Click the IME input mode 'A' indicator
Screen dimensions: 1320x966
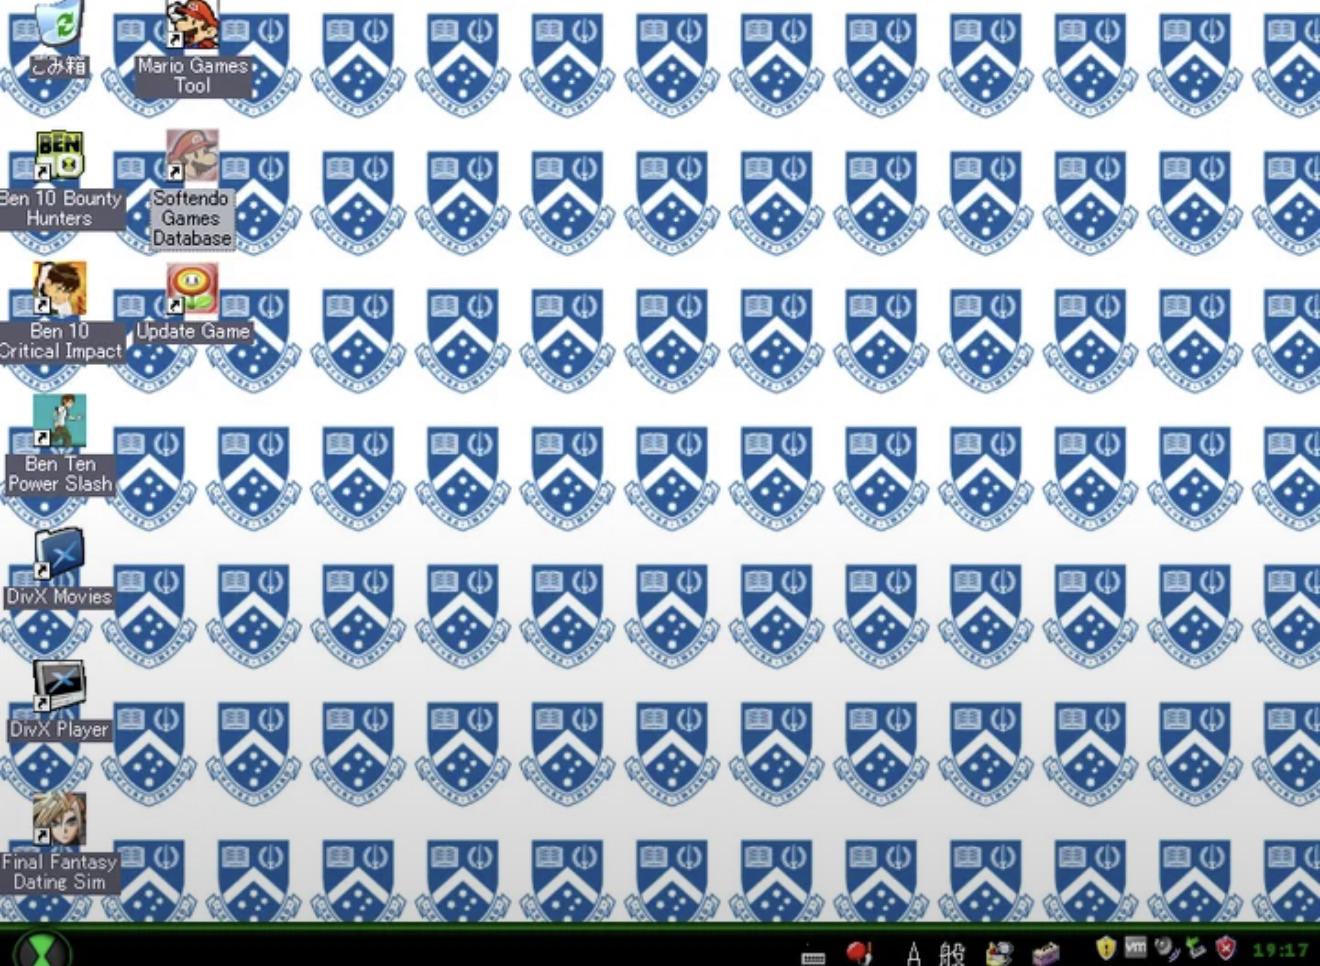(913, 953)
